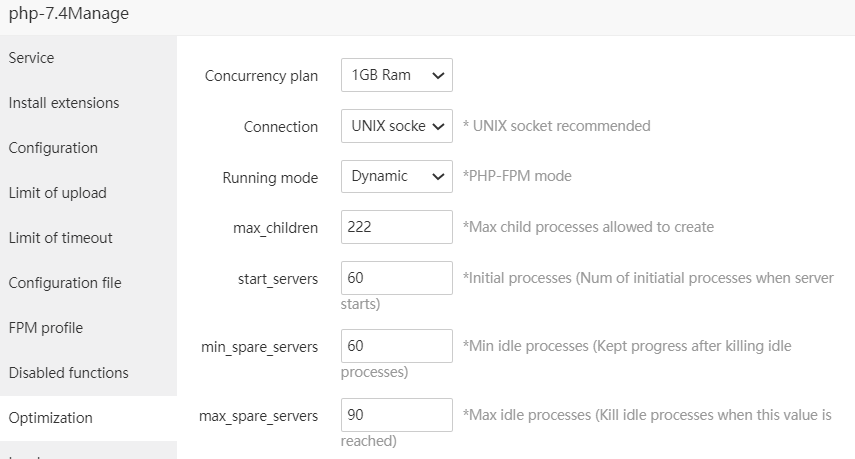The width and height of the screenshot is (855, 459).
Task: Switch to FPM profile section
Action: tap(46, 328)
